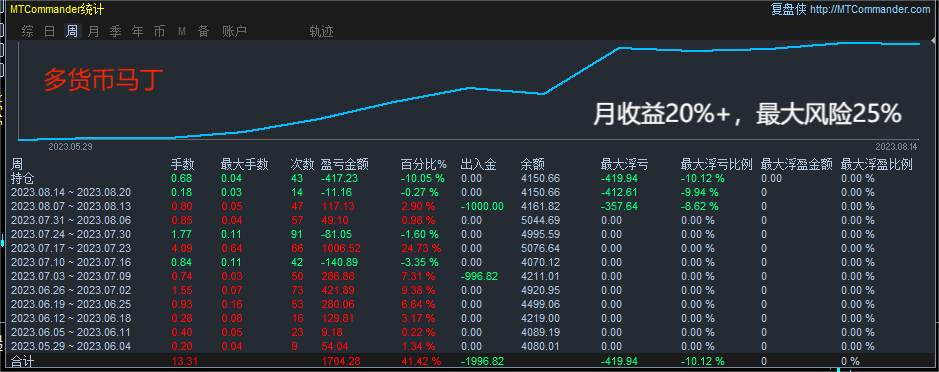Click trade count 91
Image resolution: width=939 pixels, height=372 pixels.
[296, 234]
